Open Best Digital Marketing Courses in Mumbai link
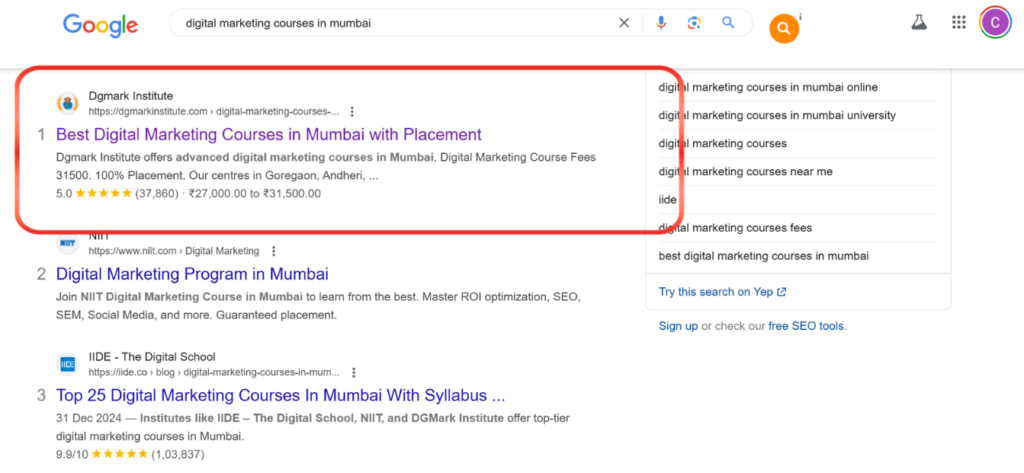The width and height of the screenshot is (1024, 473). pyautogui.click(x=268, y=135)
